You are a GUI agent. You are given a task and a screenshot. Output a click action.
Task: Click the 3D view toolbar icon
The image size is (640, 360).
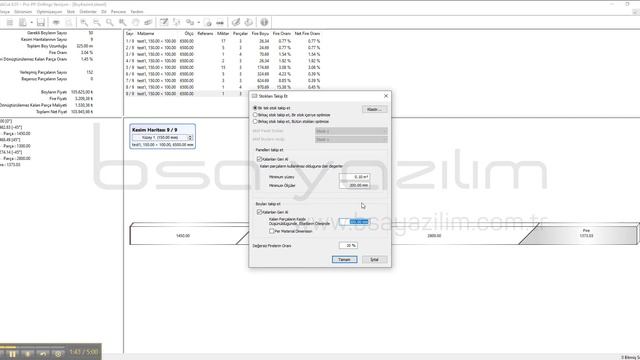(x=148, y=22)
